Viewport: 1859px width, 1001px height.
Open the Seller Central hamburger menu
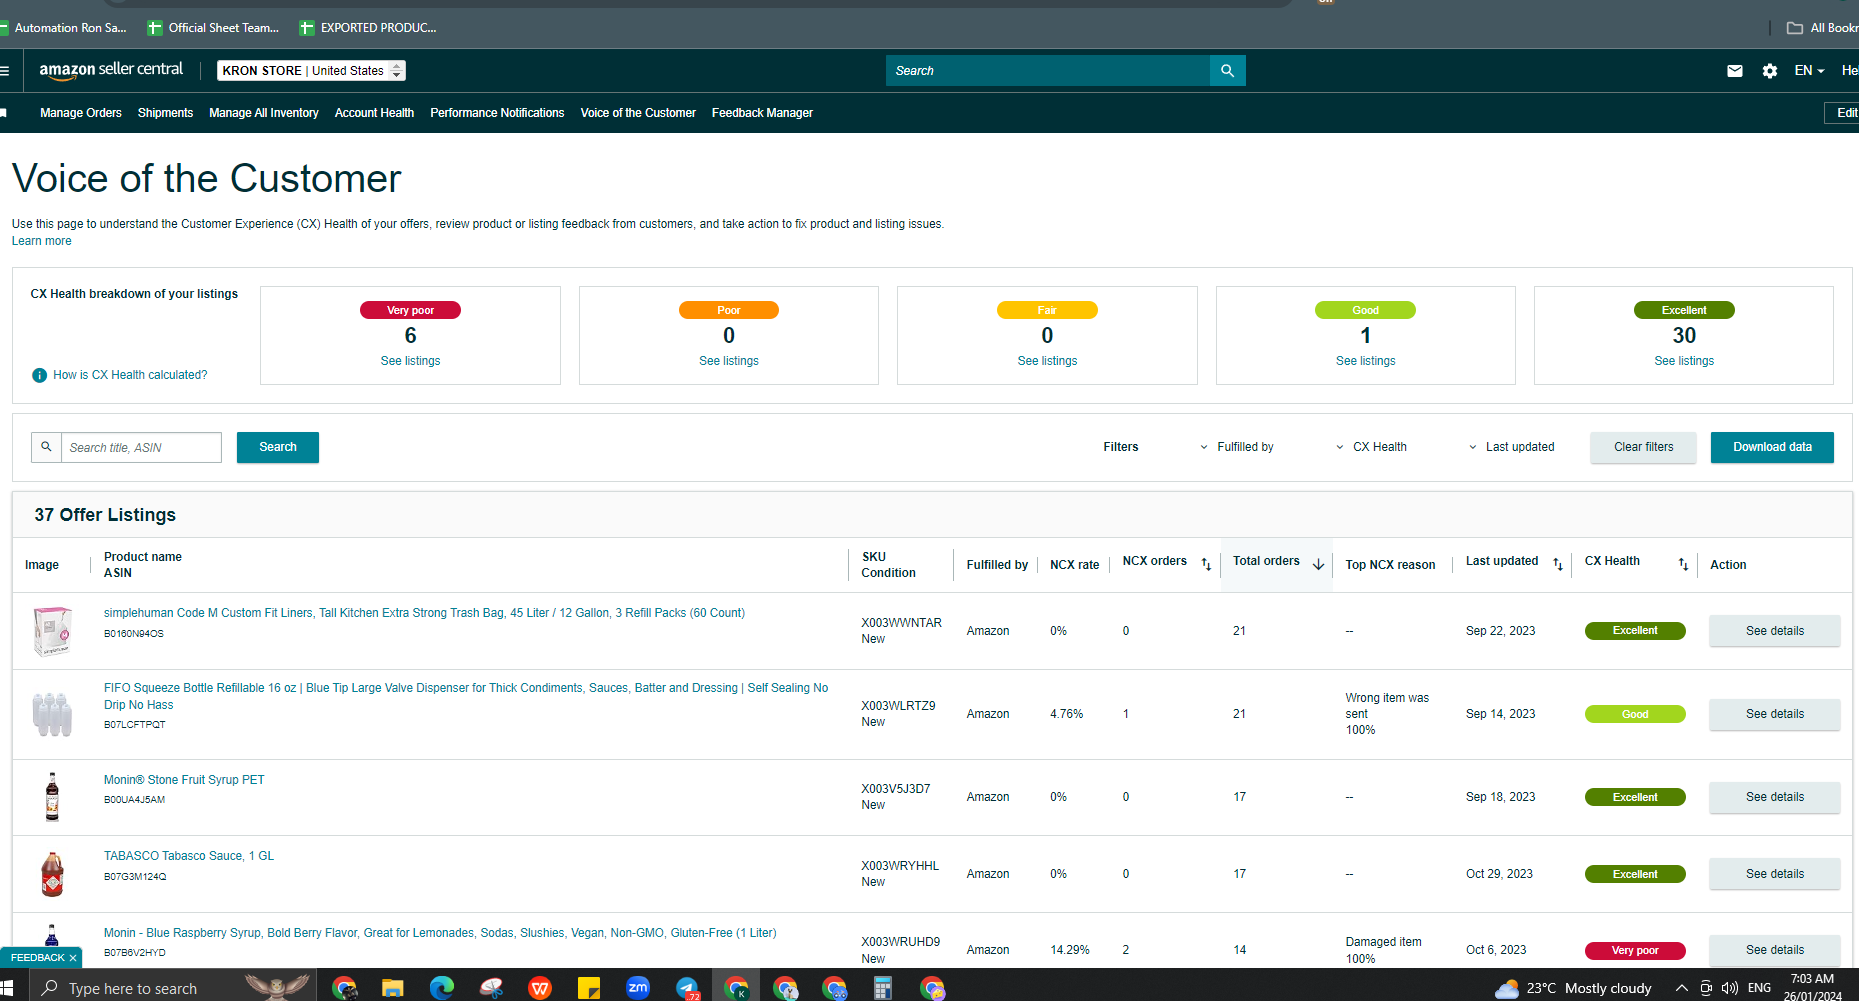(5, 71)
